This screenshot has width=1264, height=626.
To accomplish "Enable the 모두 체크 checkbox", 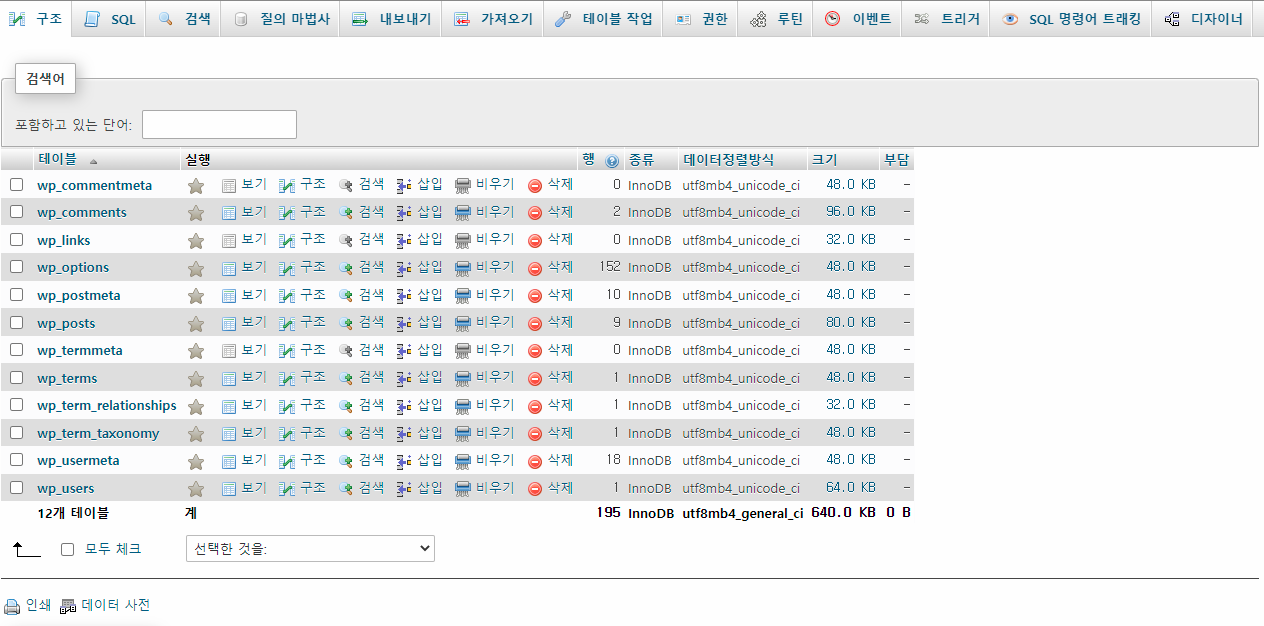I will (x=68, y=550).
